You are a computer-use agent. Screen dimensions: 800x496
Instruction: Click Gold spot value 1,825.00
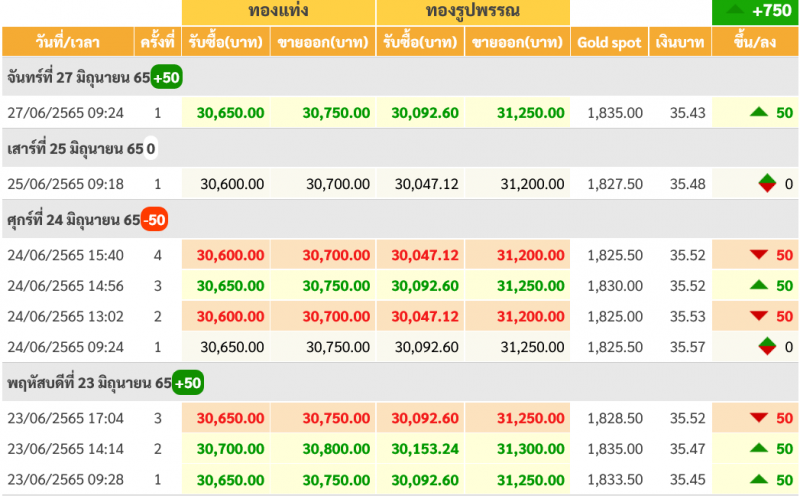615,316
